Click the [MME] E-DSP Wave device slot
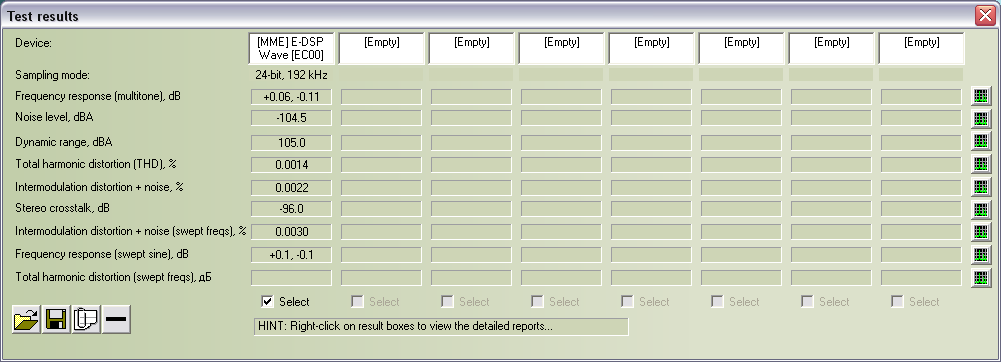 tap(291, 49)
